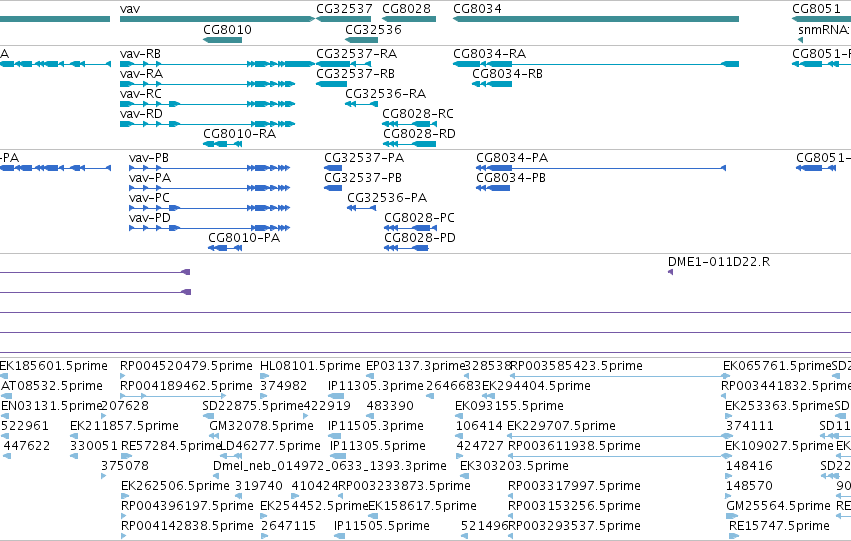The image size is (851, 541).
Task: Click the GM25564.5prime EST label
Action: click(778, 507)
